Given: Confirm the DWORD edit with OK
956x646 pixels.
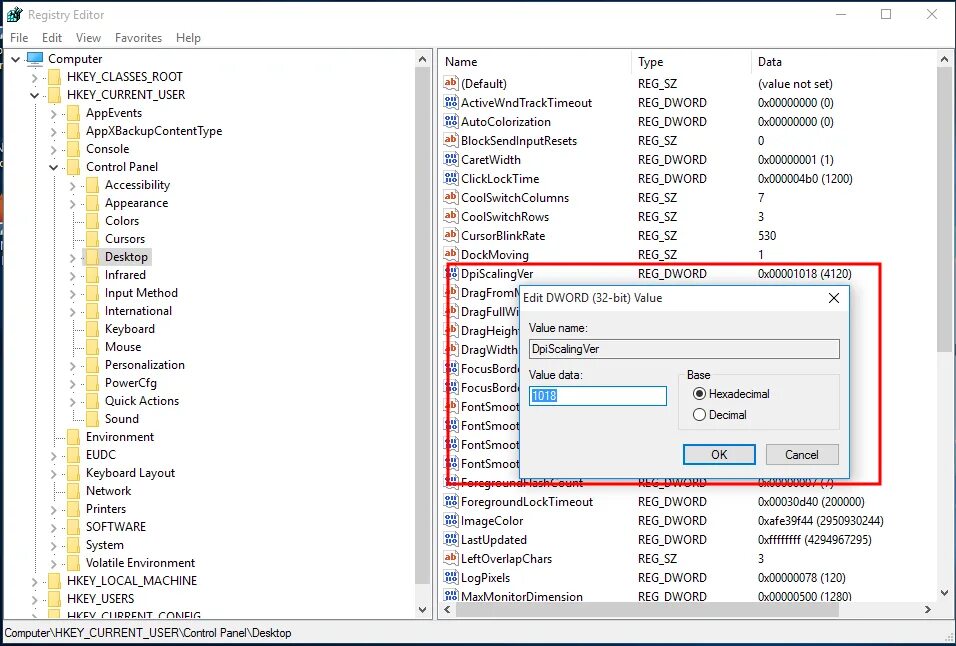Looking at the screenshot, I should tap(719, 454).
